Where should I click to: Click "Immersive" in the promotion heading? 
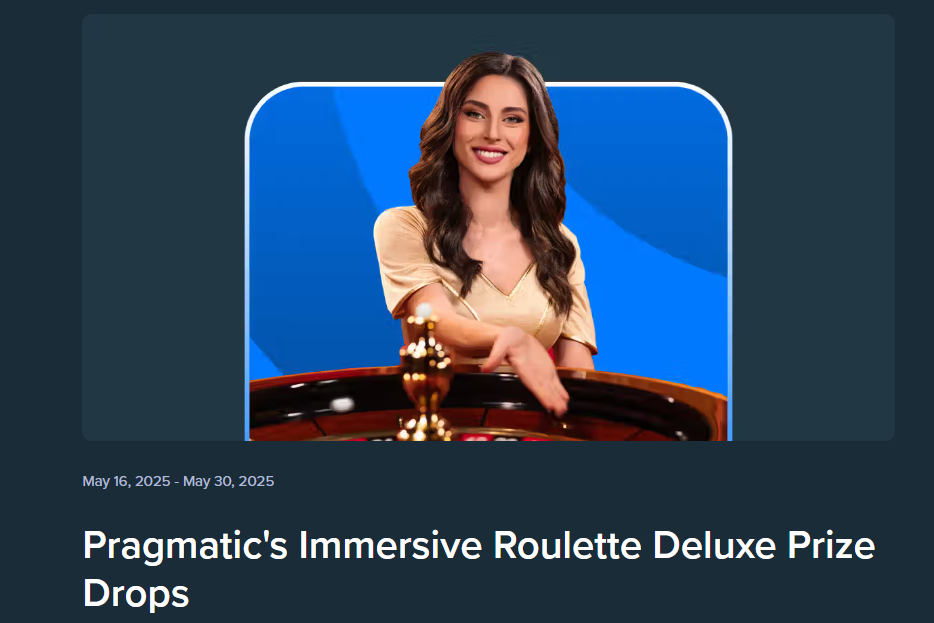390,546
